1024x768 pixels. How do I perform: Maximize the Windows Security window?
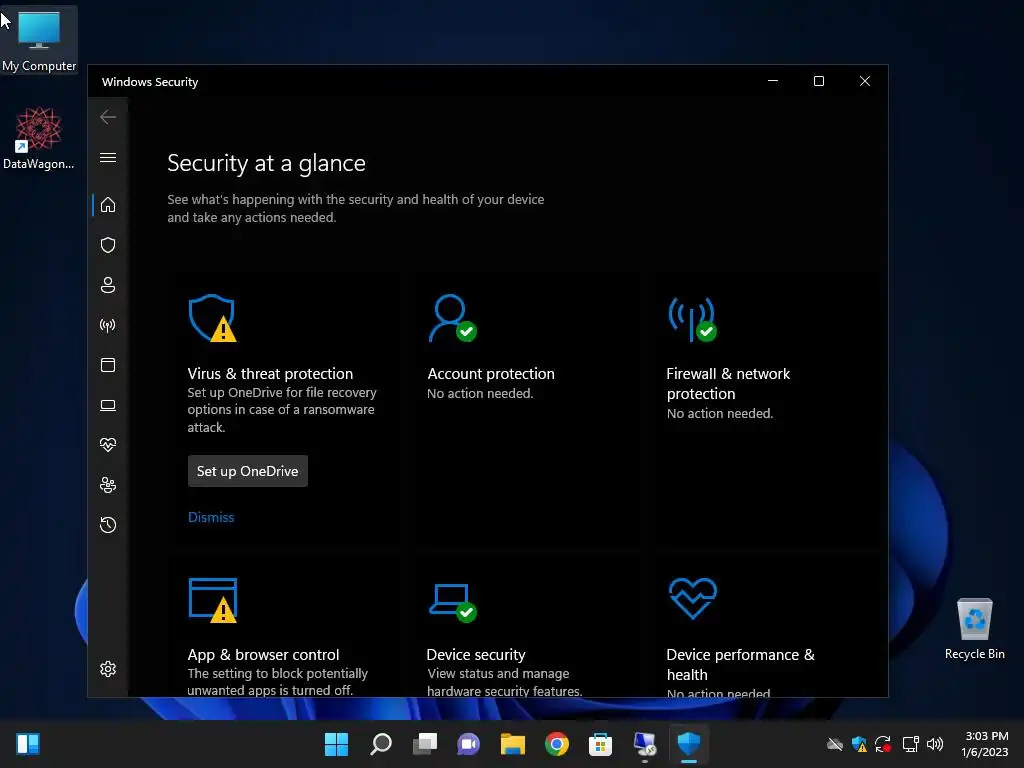818,81
